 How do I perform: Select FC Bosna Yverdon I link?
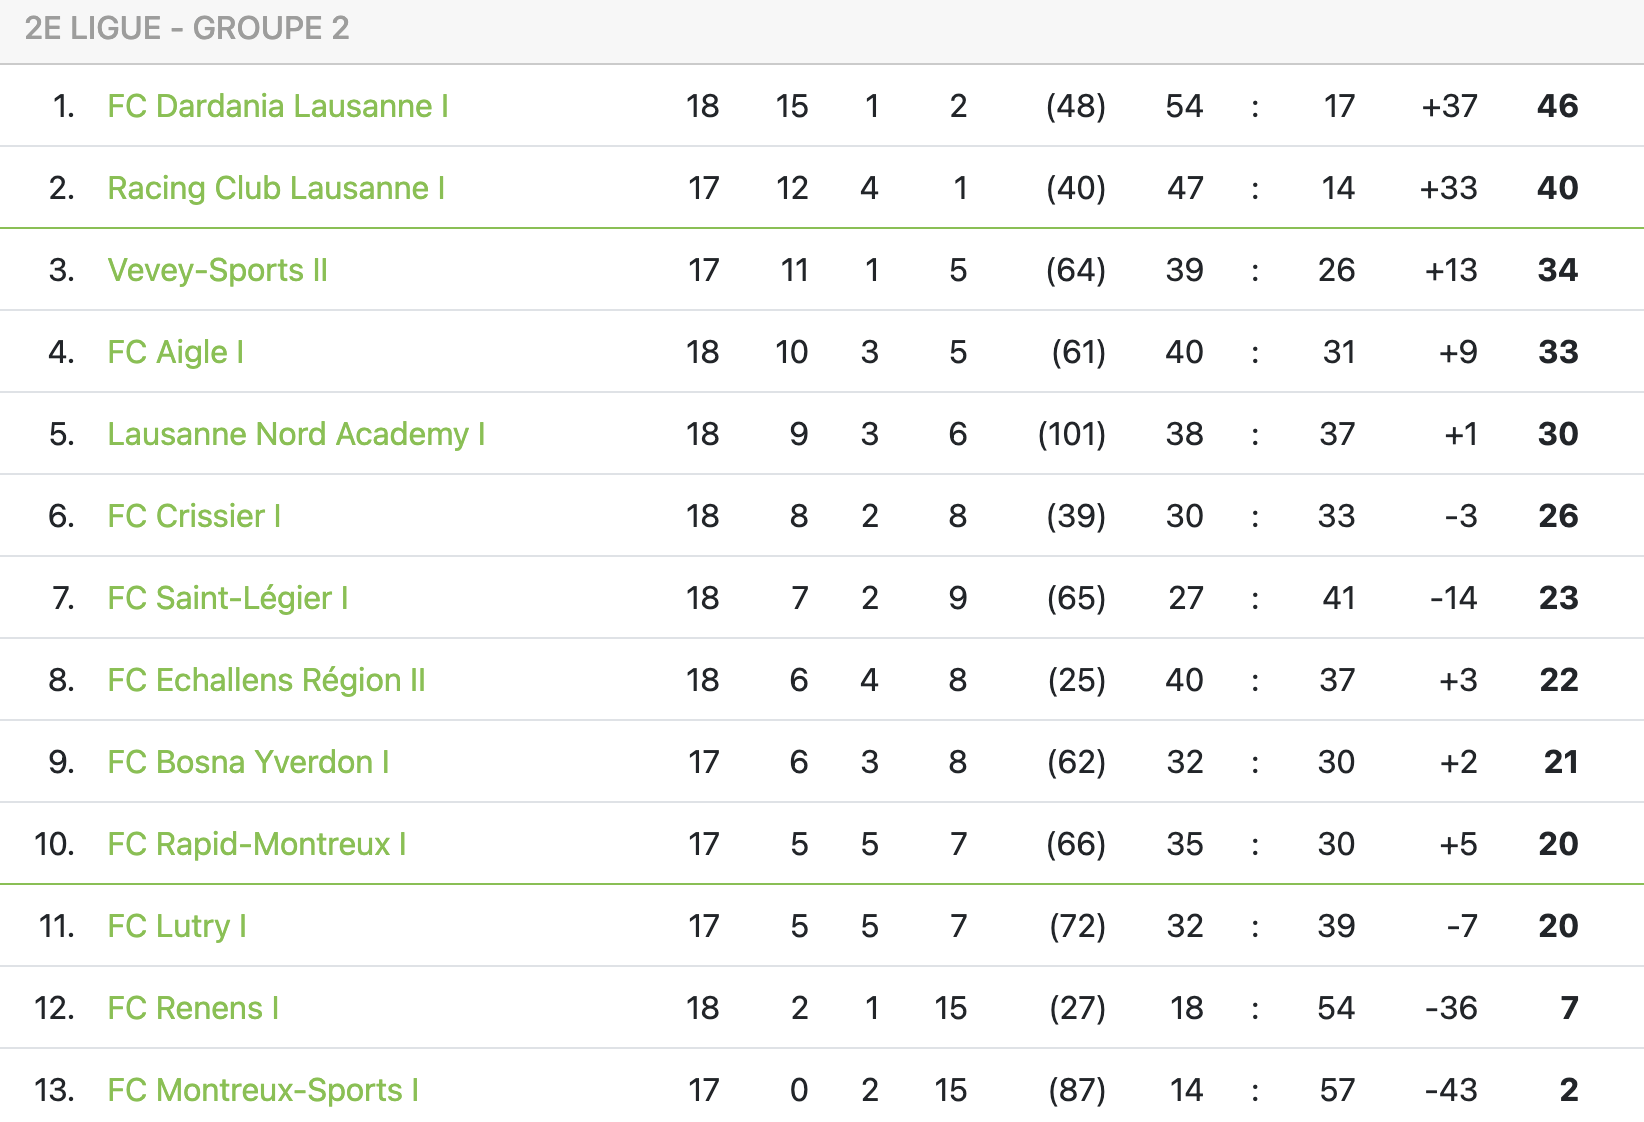click(x=248, y=762)
